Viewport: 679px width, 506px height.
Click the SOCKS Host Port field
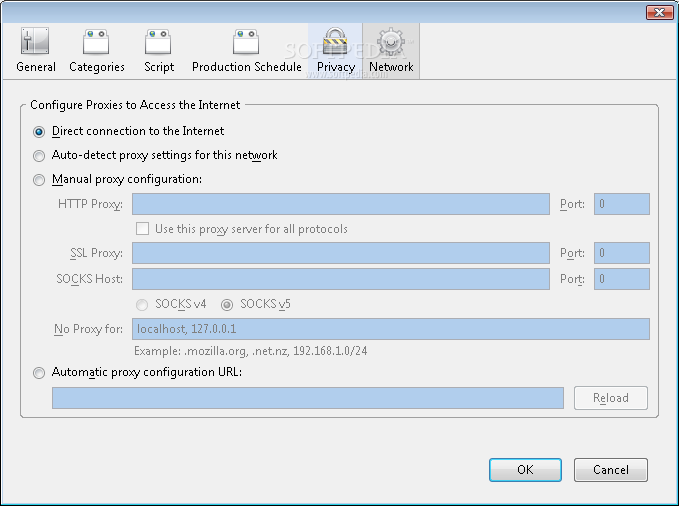[x=621, y=279]
